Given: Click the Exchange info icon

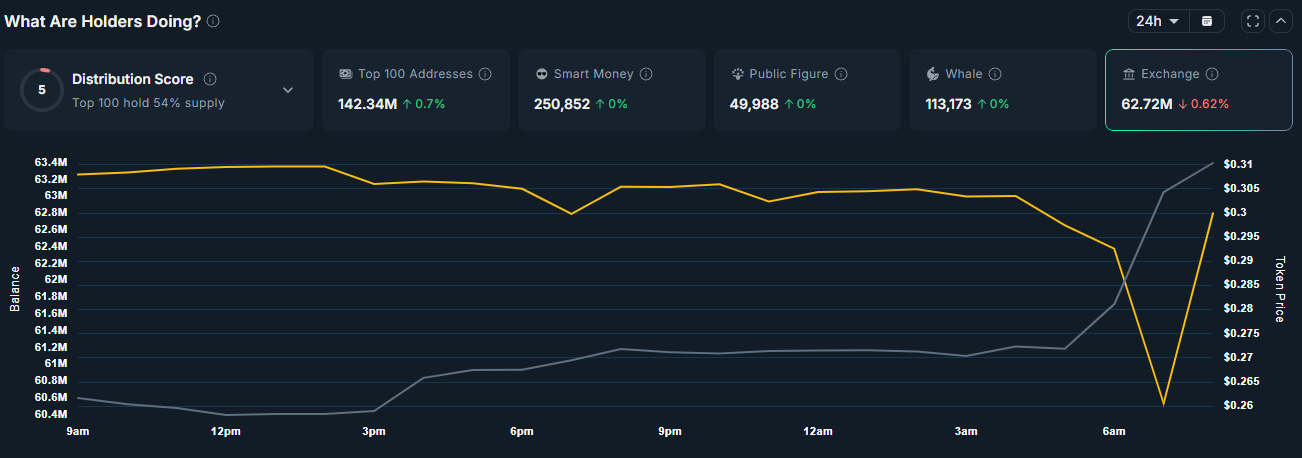Looking at the screenshot, I should [x=1212, y=74].
